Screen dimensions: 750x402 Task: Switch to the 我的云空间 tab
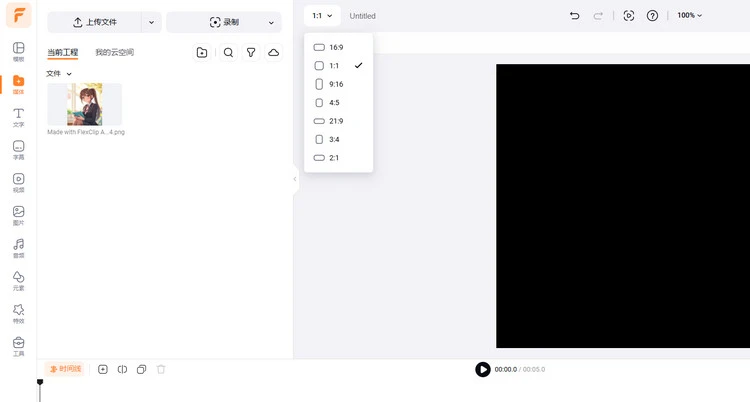[x=114, y=52]
